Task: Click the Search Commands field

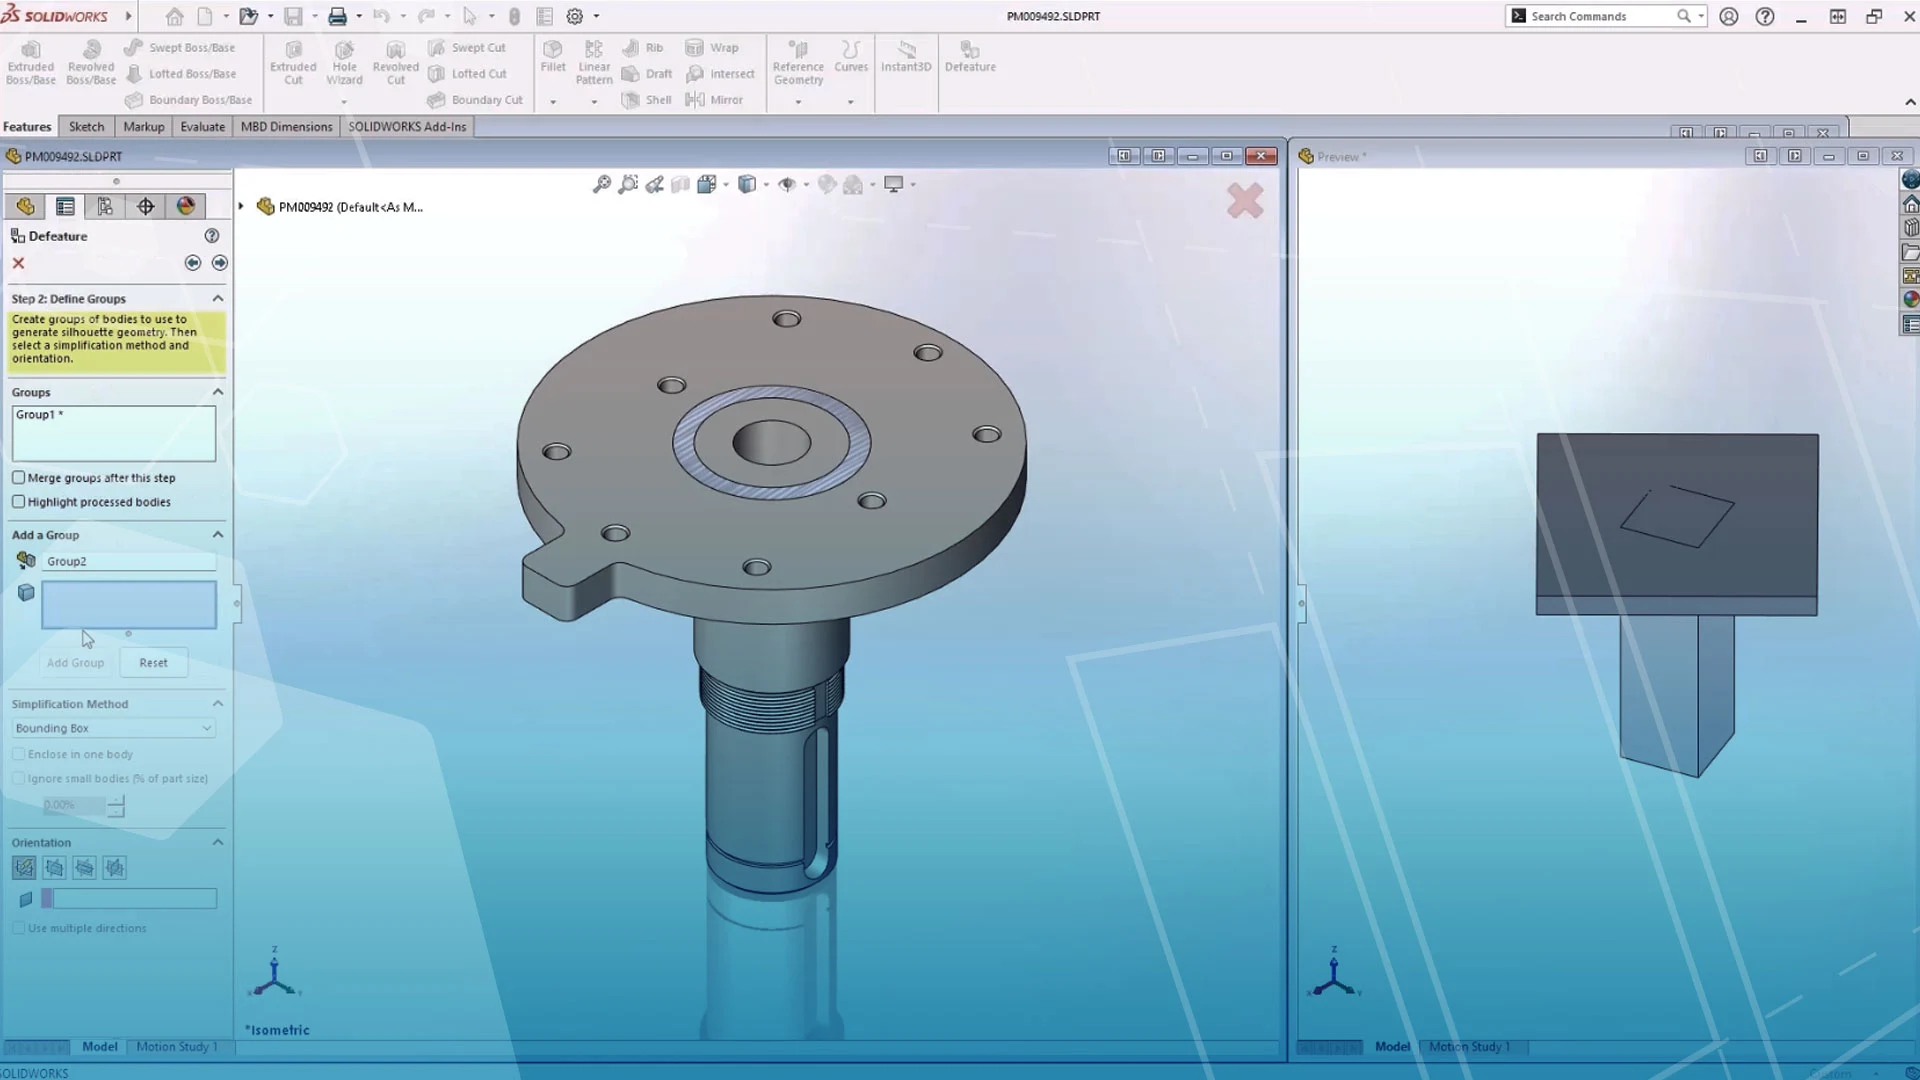Action: (x=1600, y=16)
